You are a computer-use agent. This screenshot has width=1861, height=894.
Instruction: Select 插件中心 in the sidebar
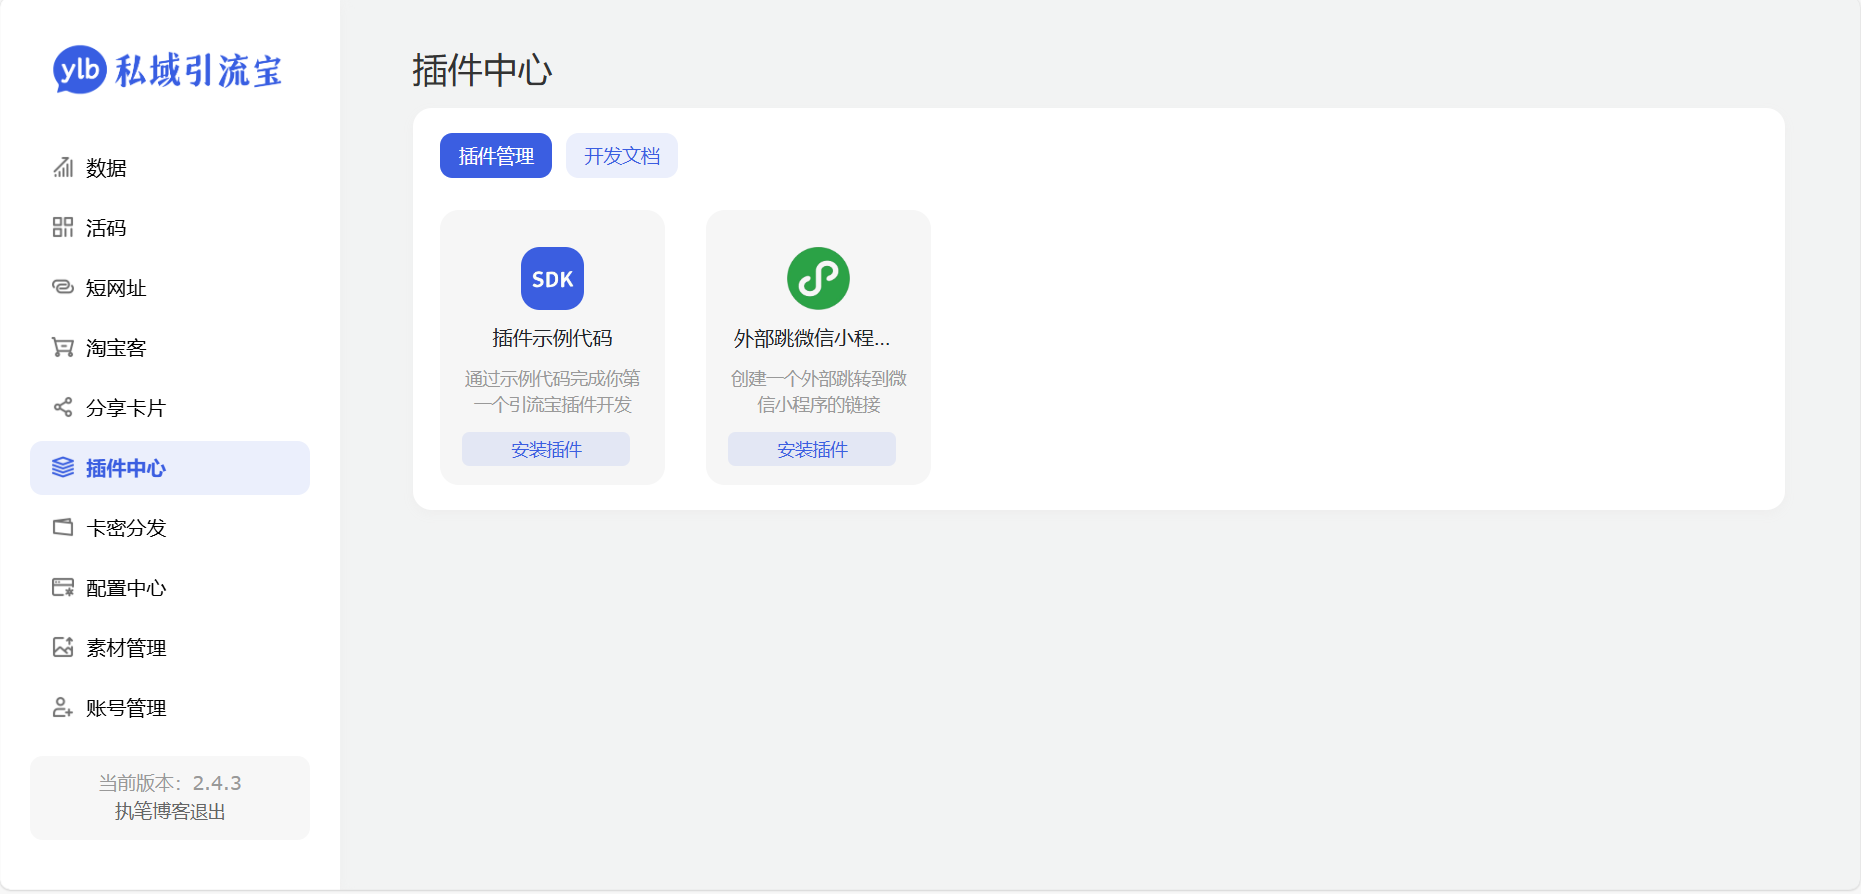[x=170, y=468]
